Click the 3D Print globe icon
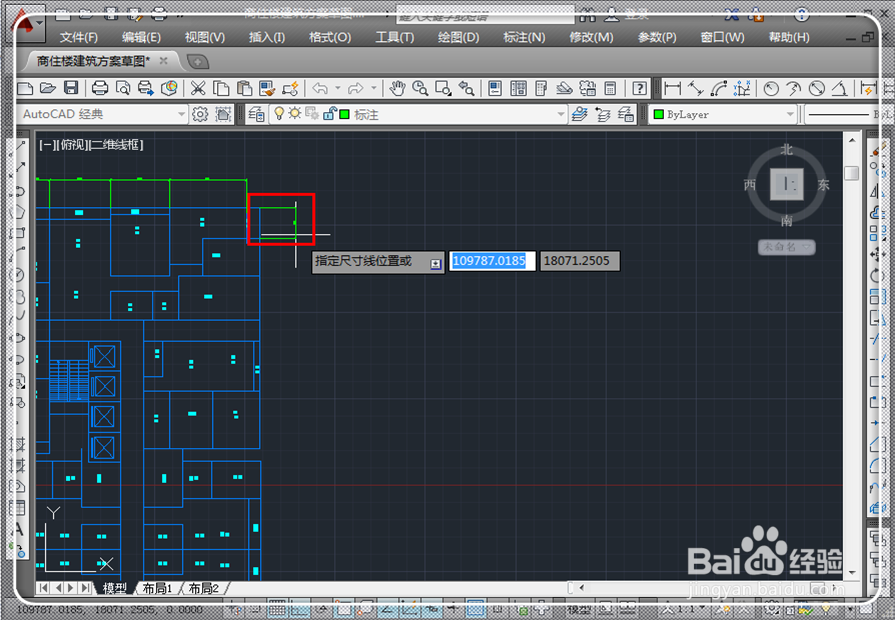Screen dimensions: 895x620 169,88
